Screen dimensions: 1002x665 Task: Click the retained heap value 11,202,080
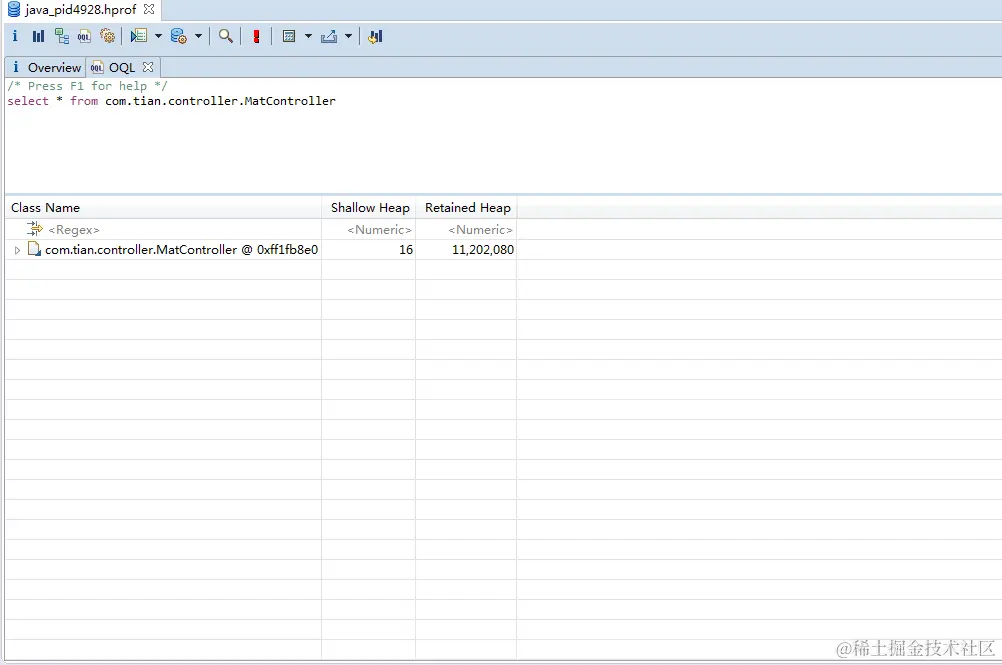(482, 250)
